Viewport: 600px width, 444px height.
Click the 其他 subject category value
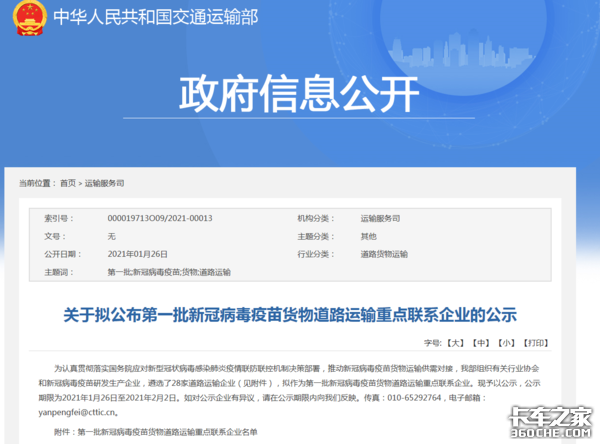pos(368,236)
